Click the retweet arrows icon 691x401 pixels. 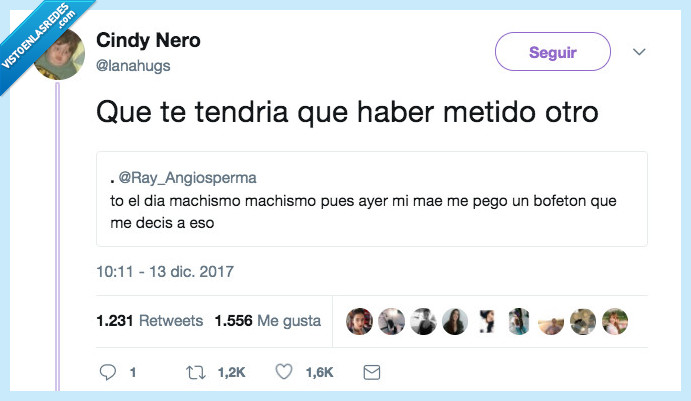click(196, 373)
